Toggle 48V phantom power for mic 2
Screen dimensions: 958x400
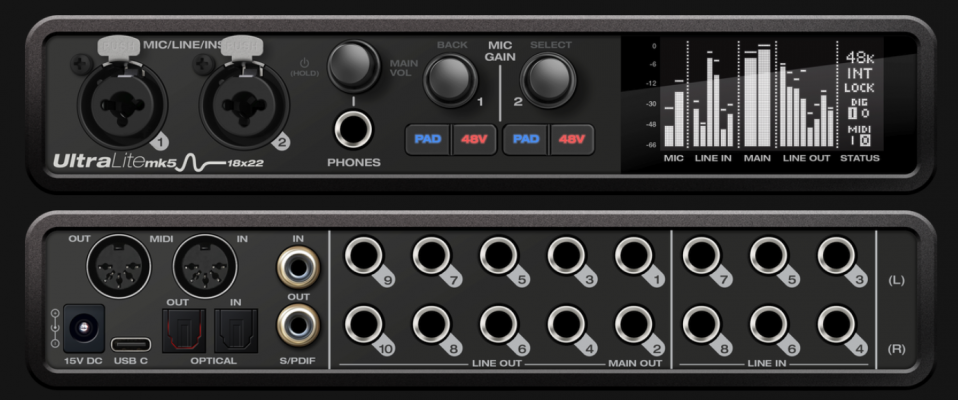tap(572, 139)
